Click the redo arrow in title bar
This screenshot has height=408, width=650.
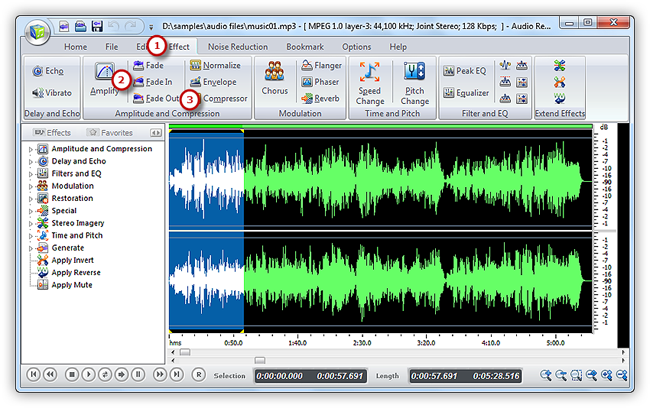click(x=131, y=27)
